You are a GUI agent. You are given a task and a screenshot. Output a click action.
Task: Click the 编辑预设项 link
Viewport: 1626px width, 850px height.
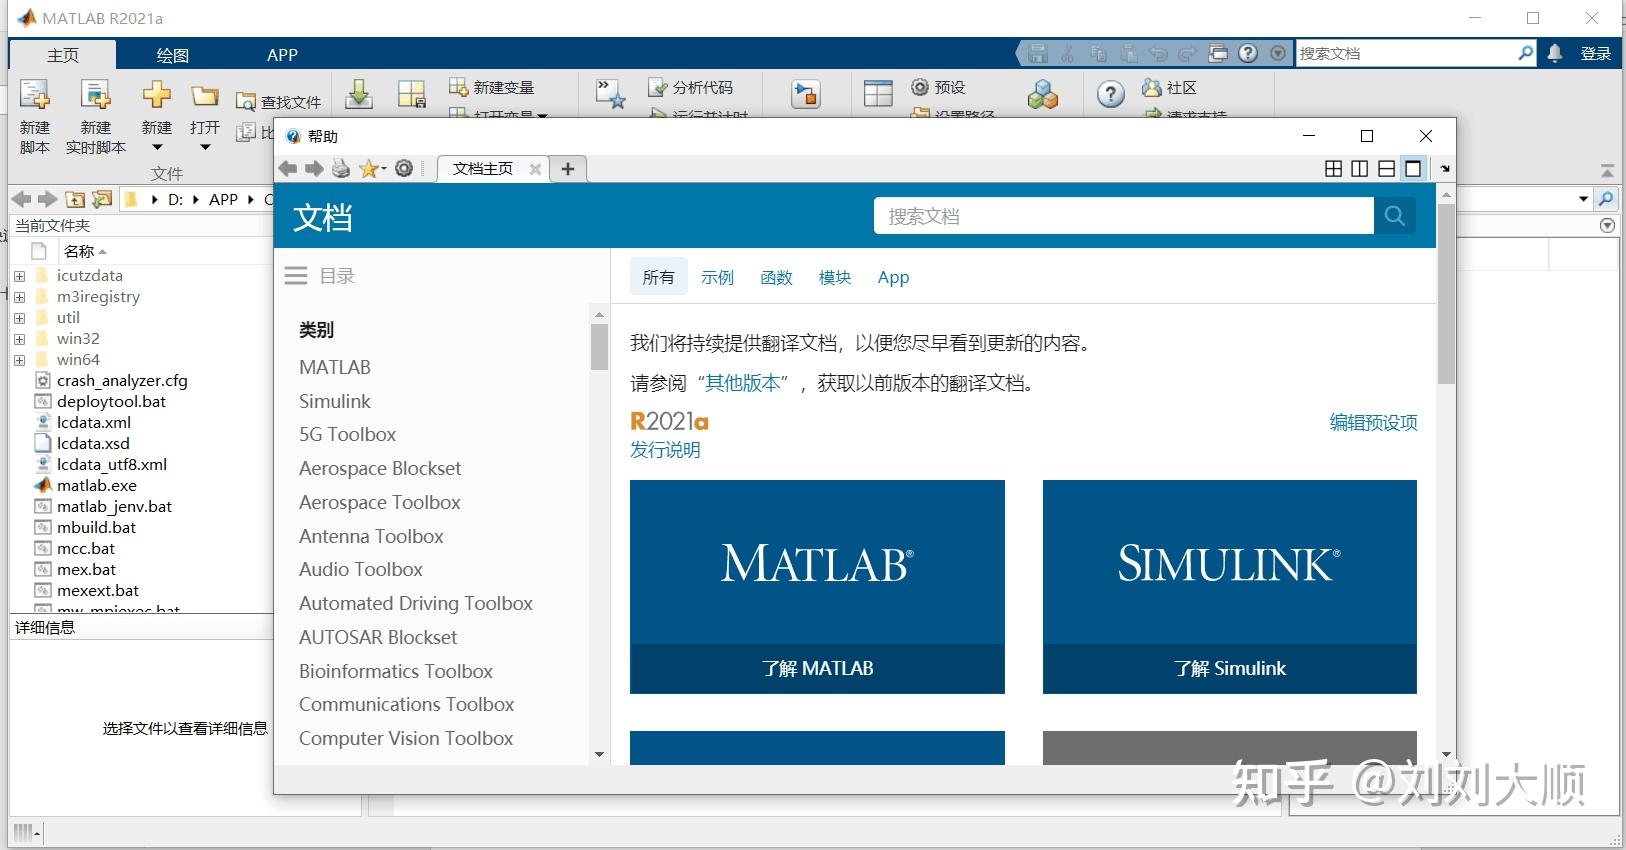1373,423
